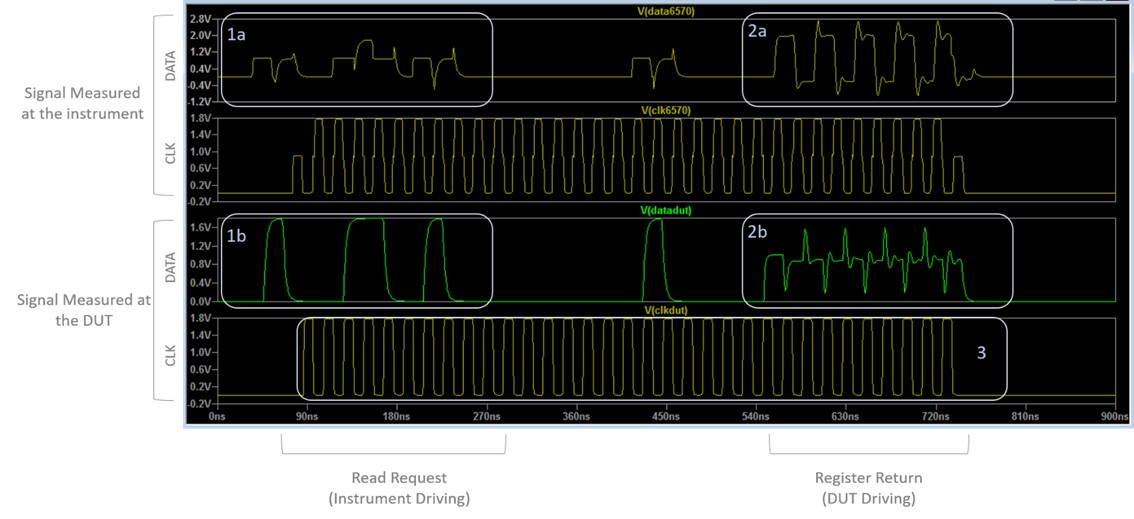This screenshot has height=519, width=1134.
Task: Click the 450ns time axis label
Action: pyautogui.click(x=665, y=416)
